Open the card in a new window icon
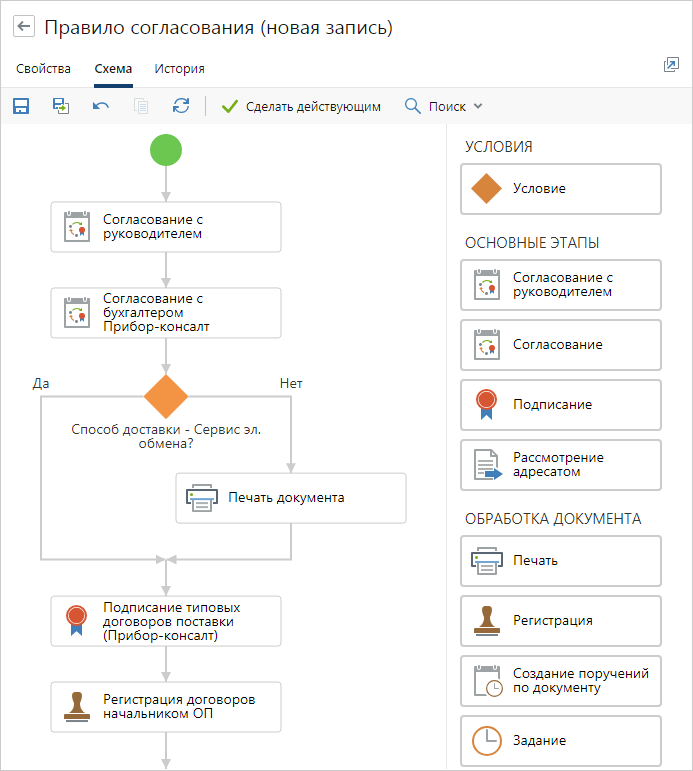693x771 pixels. [x=671, y=65]
